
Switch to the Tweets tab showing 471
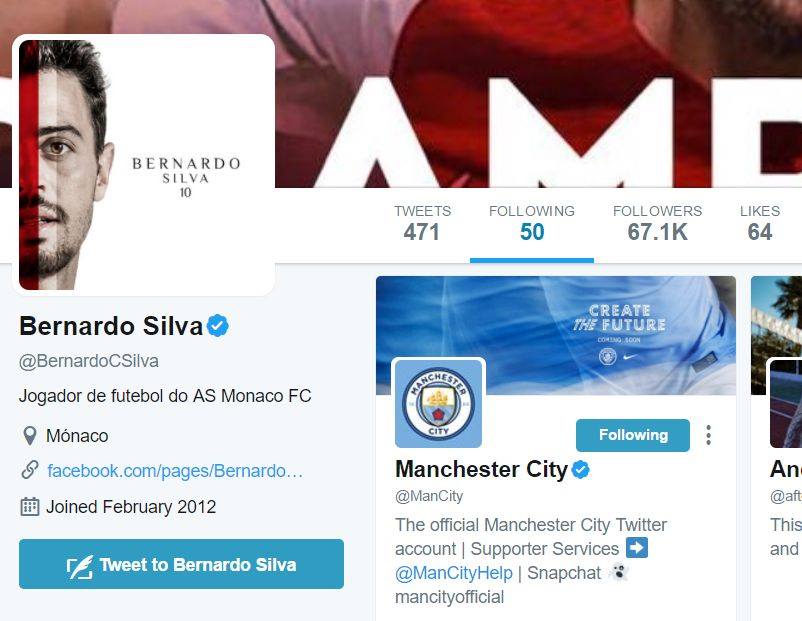(x=422, y=224)
